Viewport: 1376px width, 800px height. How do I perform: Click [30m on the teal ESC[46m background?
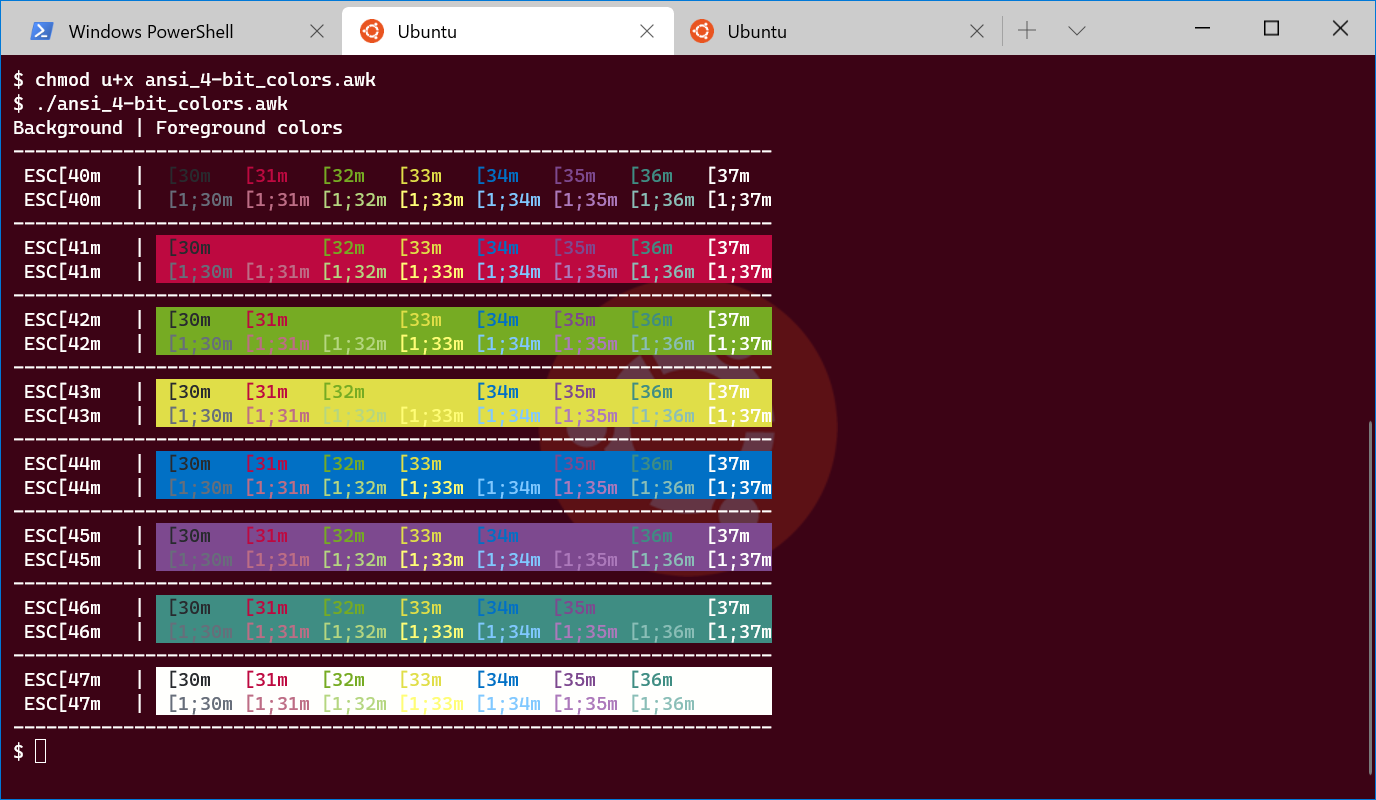[x=189, y=608]
